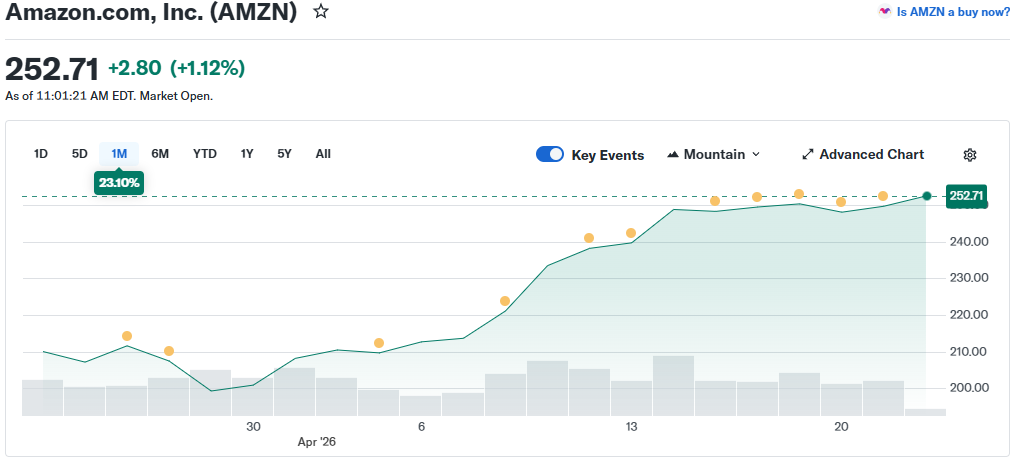Open the Advanced Chart view

pyautogui.click(x=871, y=155)
